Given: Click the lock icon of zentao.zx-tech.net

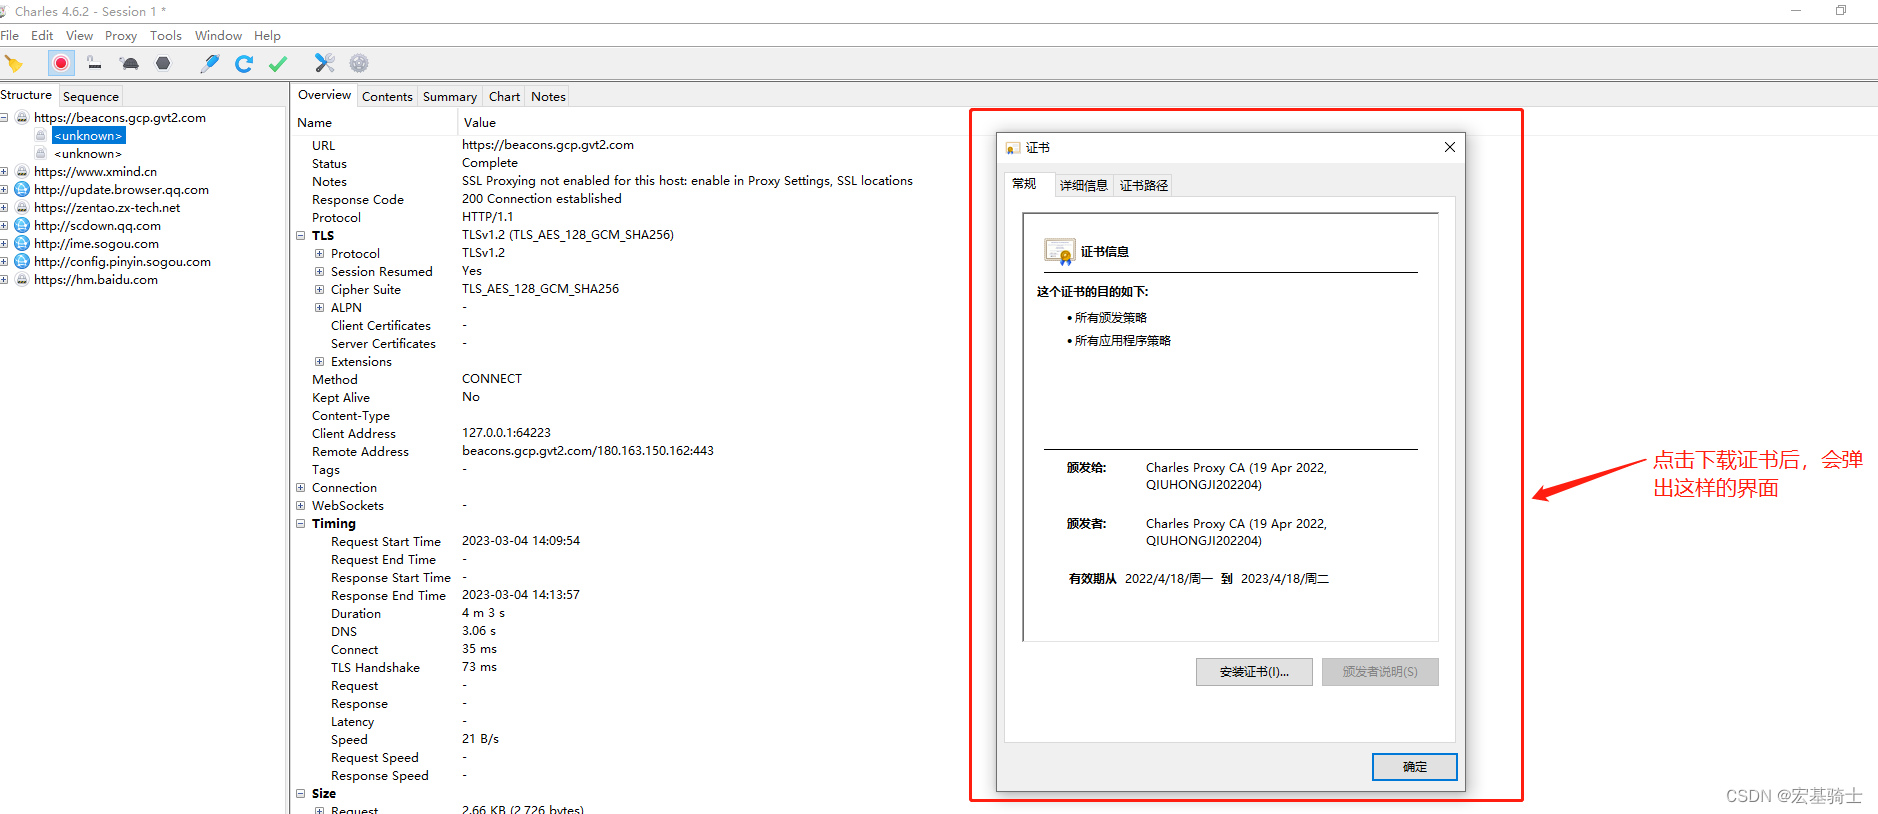Looking at the screenshot, I should pyautogui.click(x=22, y=207).
